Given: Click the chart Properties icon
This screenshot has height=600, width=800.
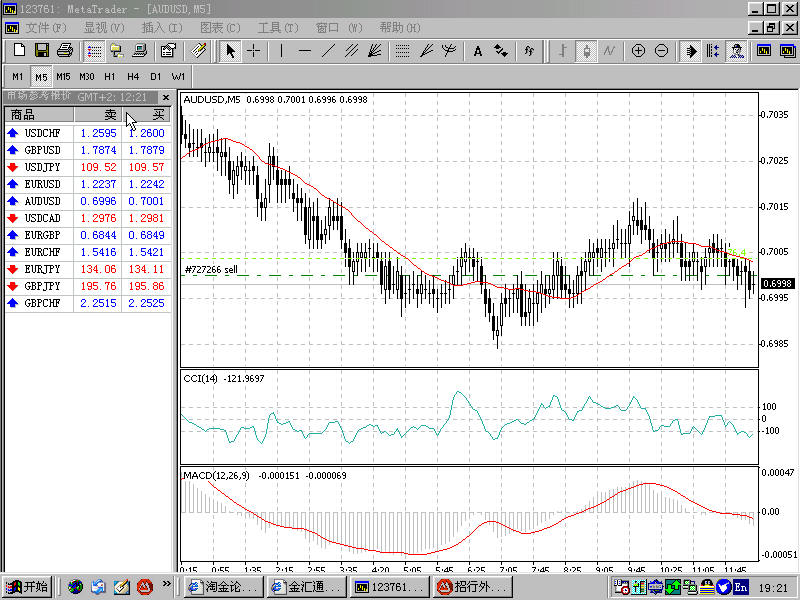Looking at the screenshot, I should pos(168,51).
